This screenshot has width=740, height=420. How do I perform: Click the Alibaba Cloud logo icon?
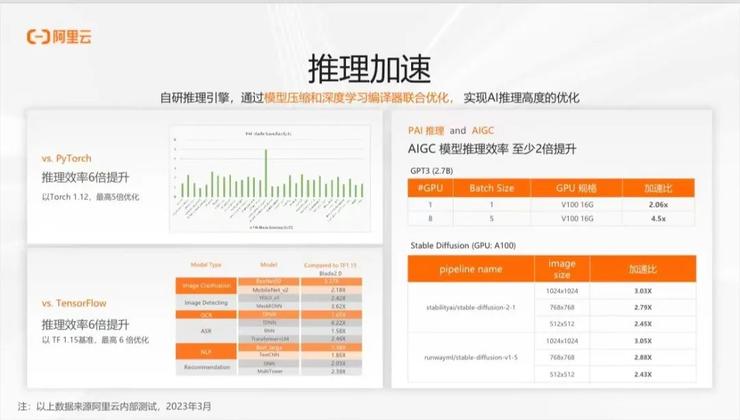37,37
